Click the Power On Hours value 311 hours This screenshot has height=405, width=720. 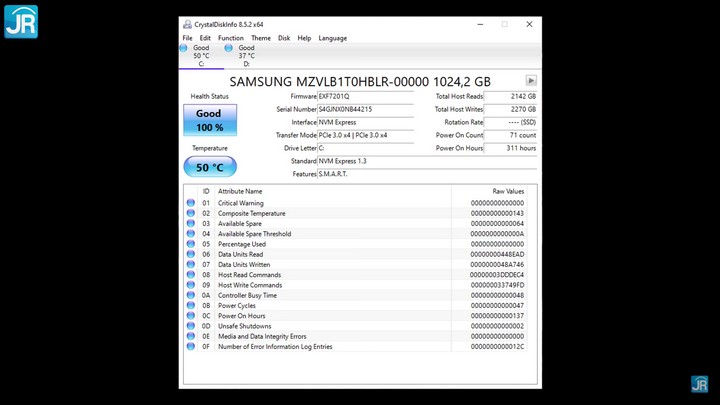510,148
